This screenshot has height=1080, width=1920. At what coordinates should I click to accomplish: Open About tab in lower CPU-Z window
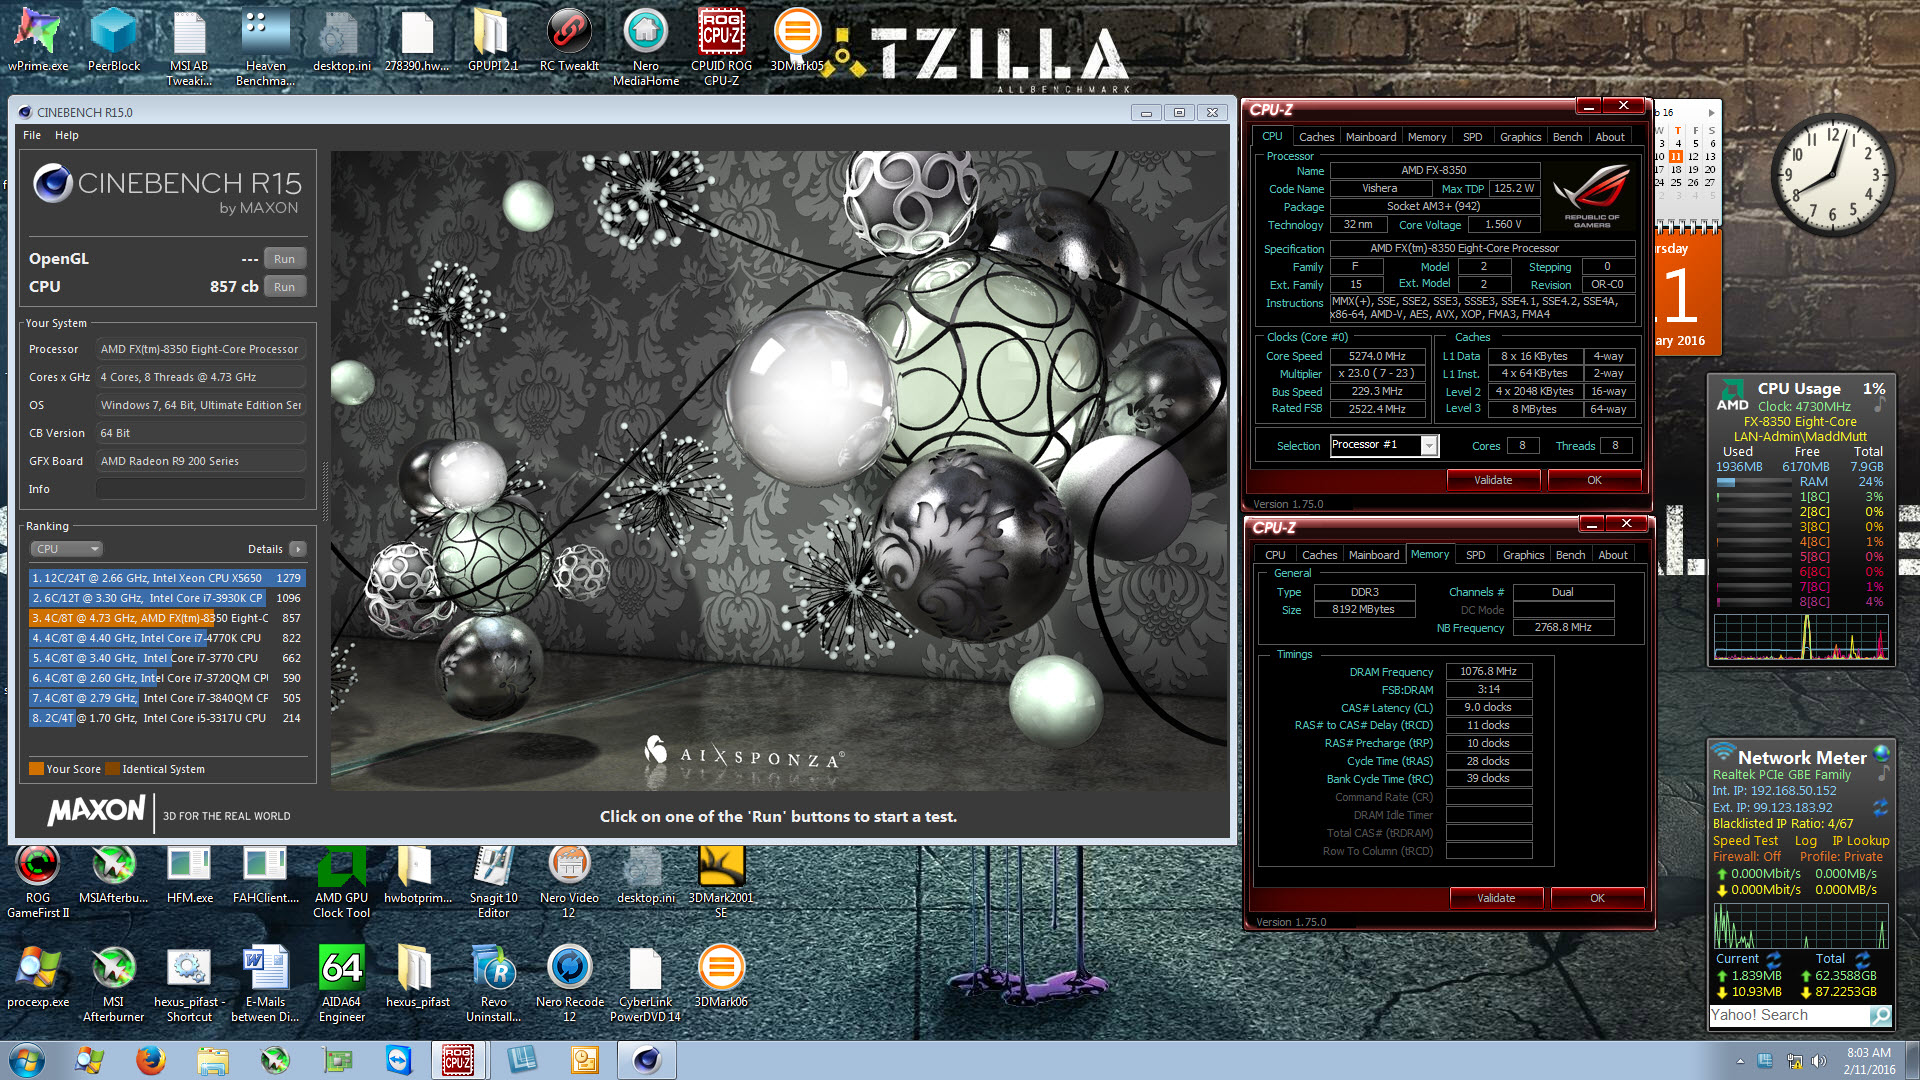coord(1612,555)
